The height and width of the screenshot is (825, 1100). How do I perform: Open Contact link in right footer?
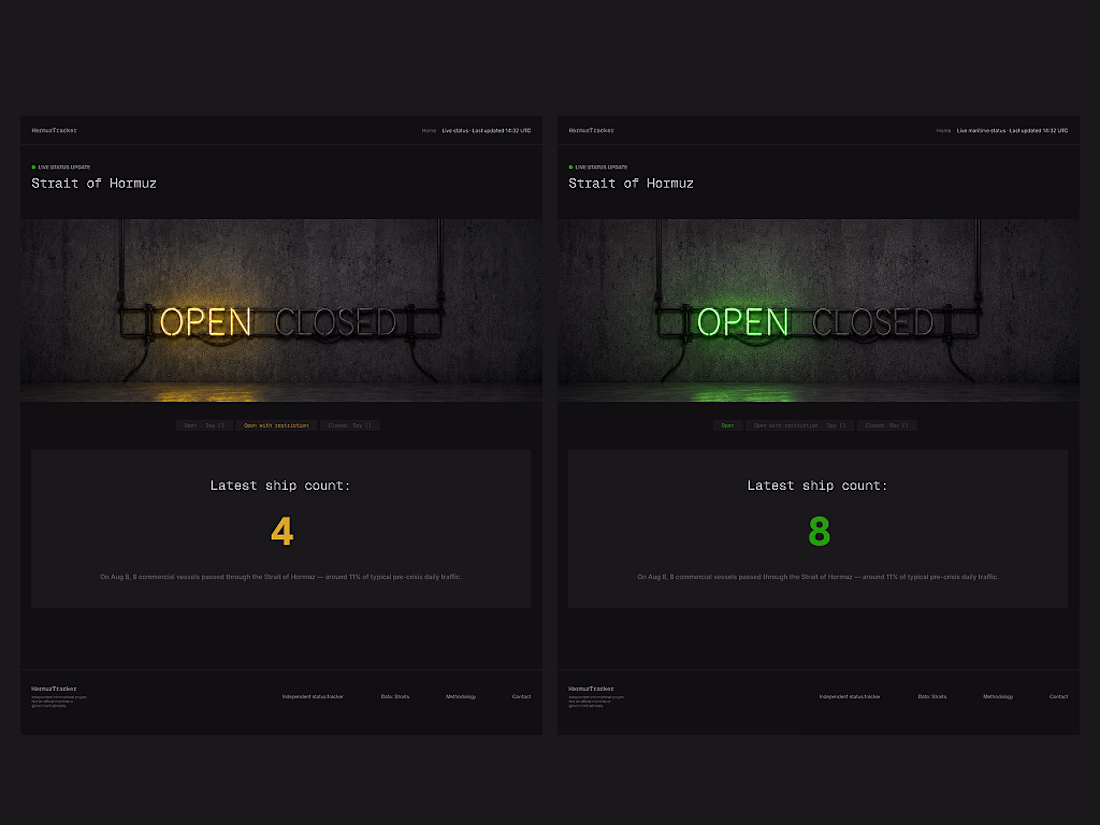(1059, 697)
